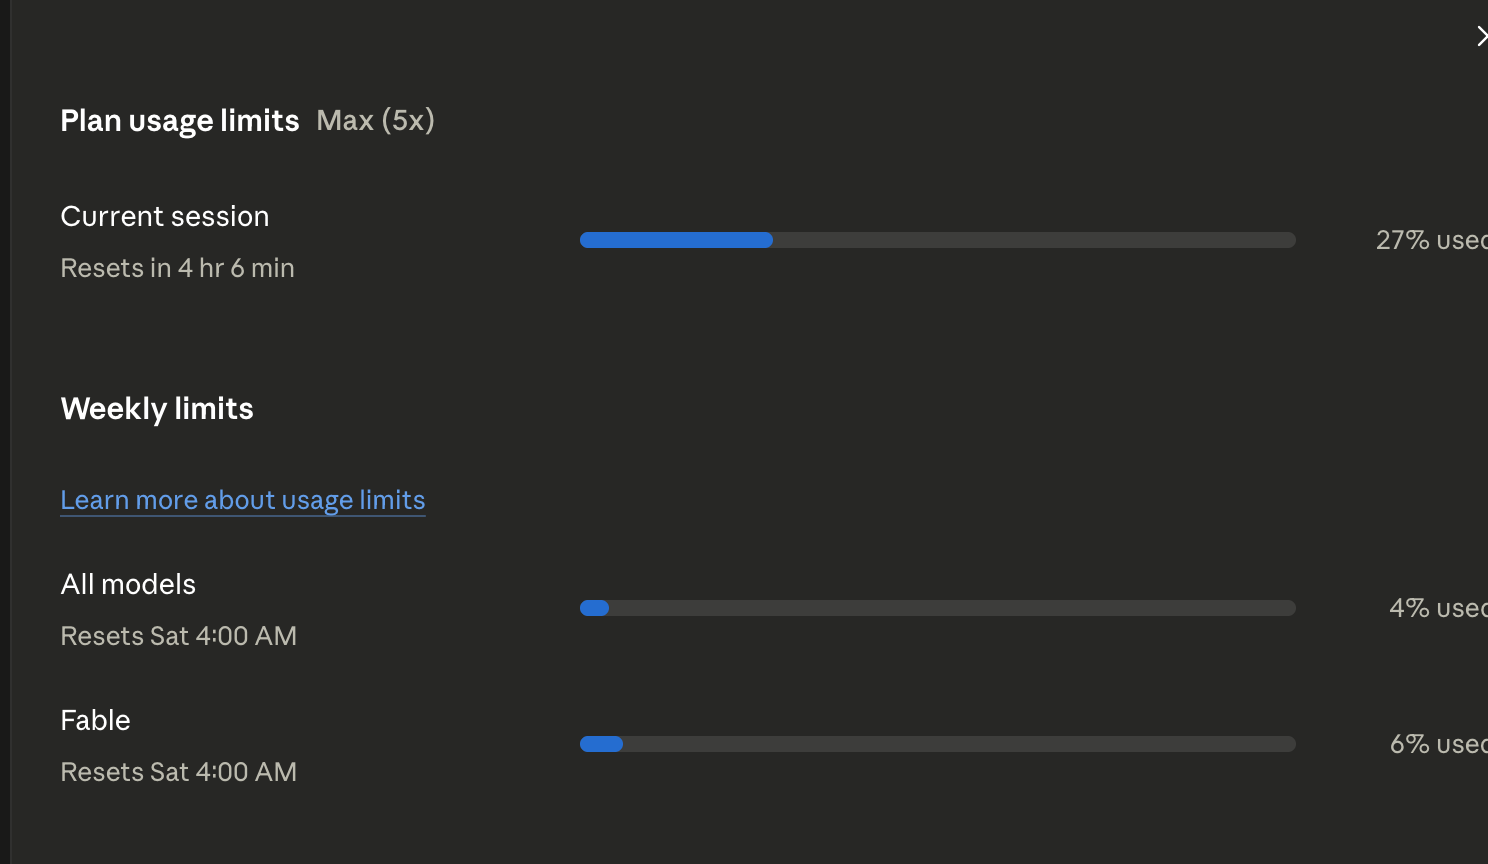
Task: Click the blue filled part of session bar
Action: click(x=676, y=240)
